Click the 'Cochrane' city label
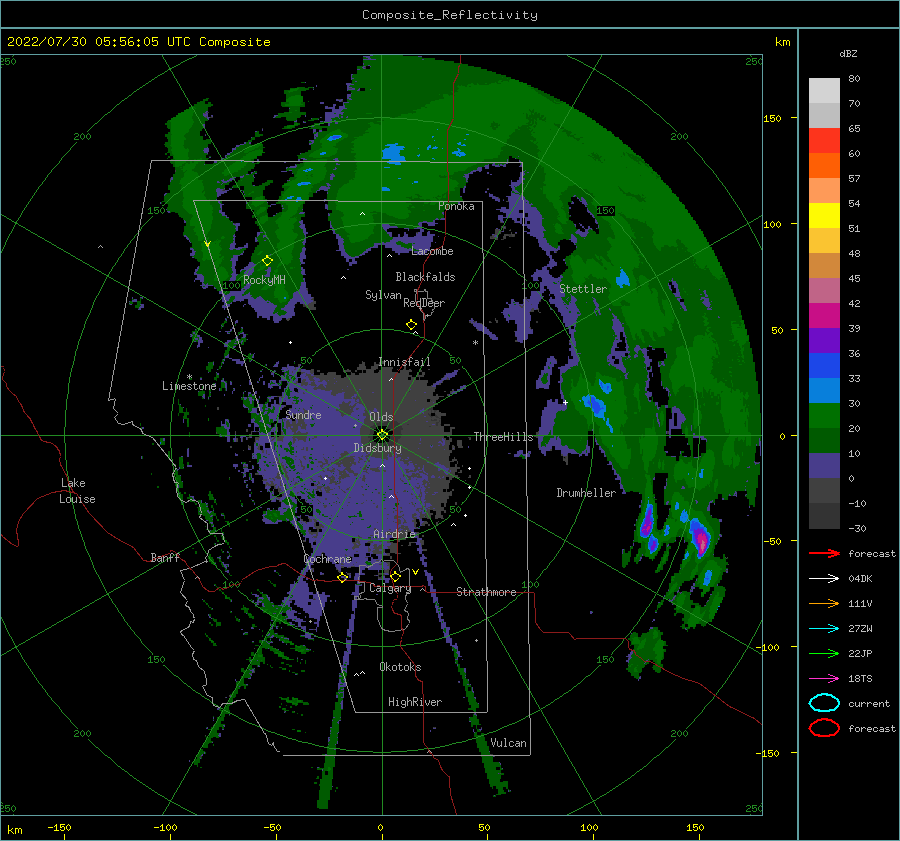The height and width of the screenshot is (841, 900). pyautogui.click(x=327, y=559)
